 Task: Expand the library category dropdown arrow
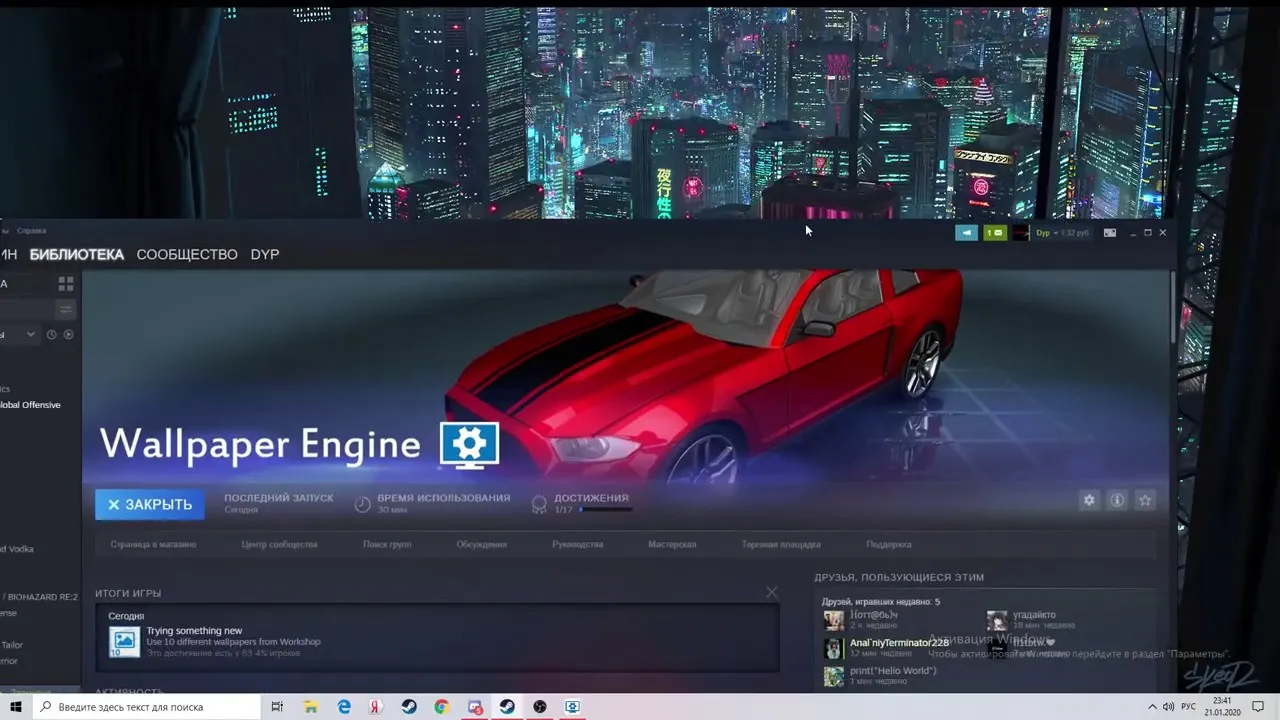[30, 334]
